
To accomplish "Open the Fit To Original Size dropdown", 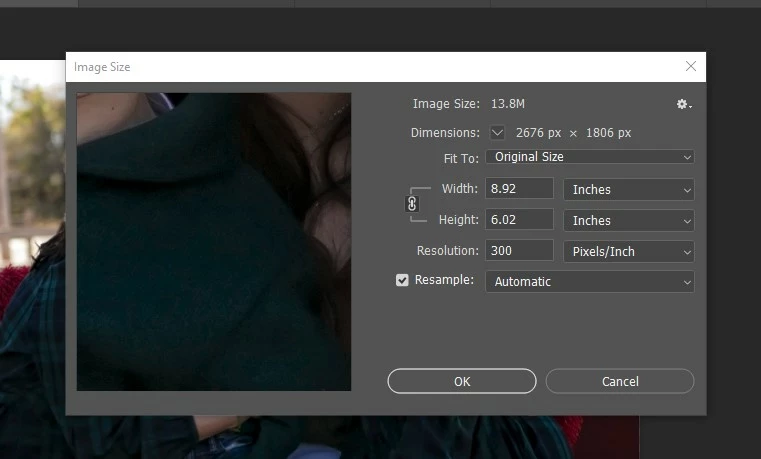I will click(x=590, y=157).
